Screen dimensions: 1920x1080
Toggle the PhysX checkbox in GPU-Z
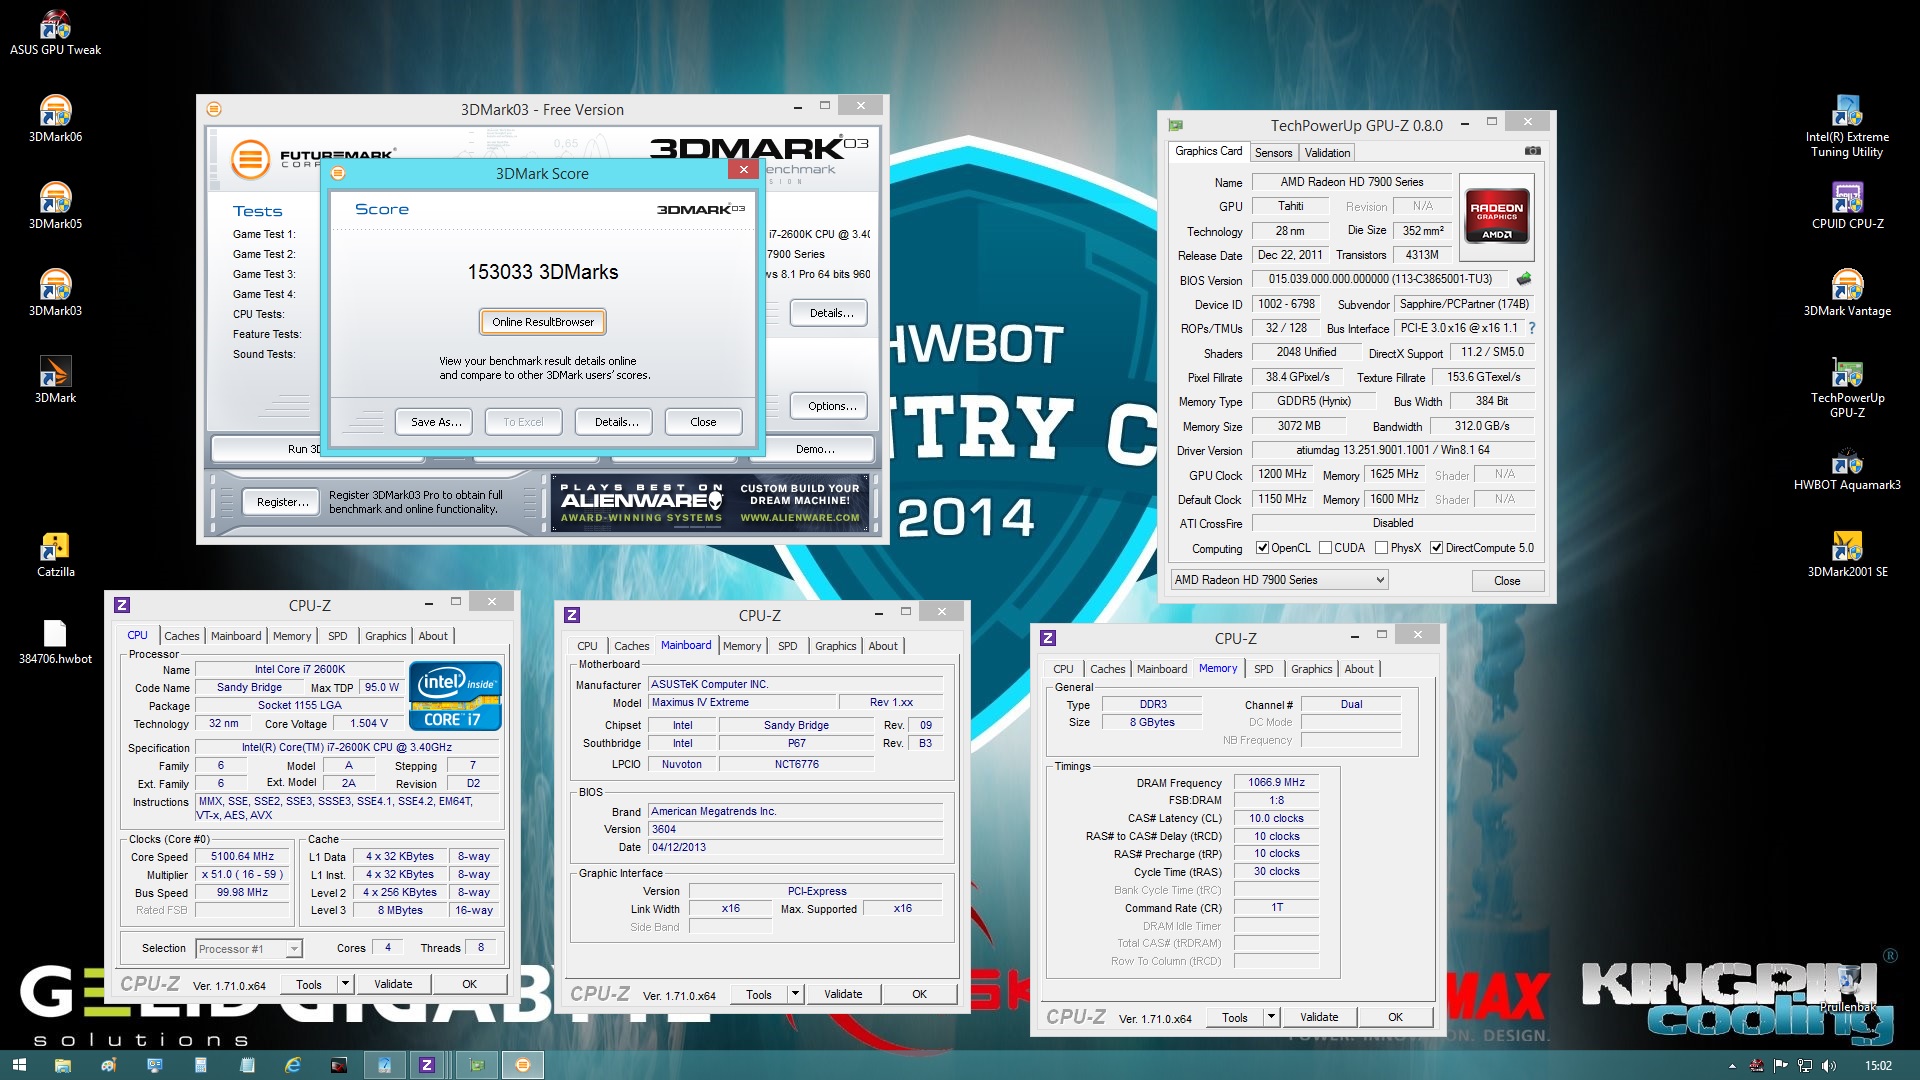pos(1381,548)
